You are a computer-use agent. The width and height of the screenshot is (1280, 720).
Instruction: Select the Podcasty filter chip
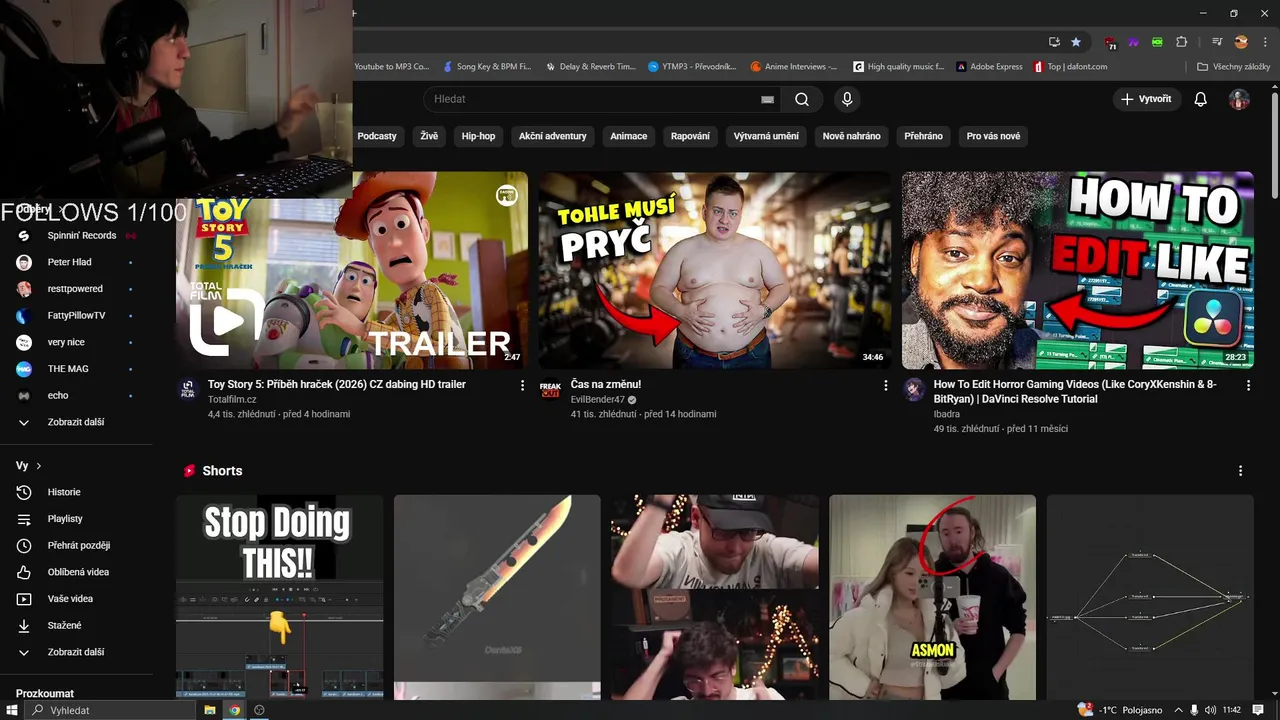(x=377, y=136)
